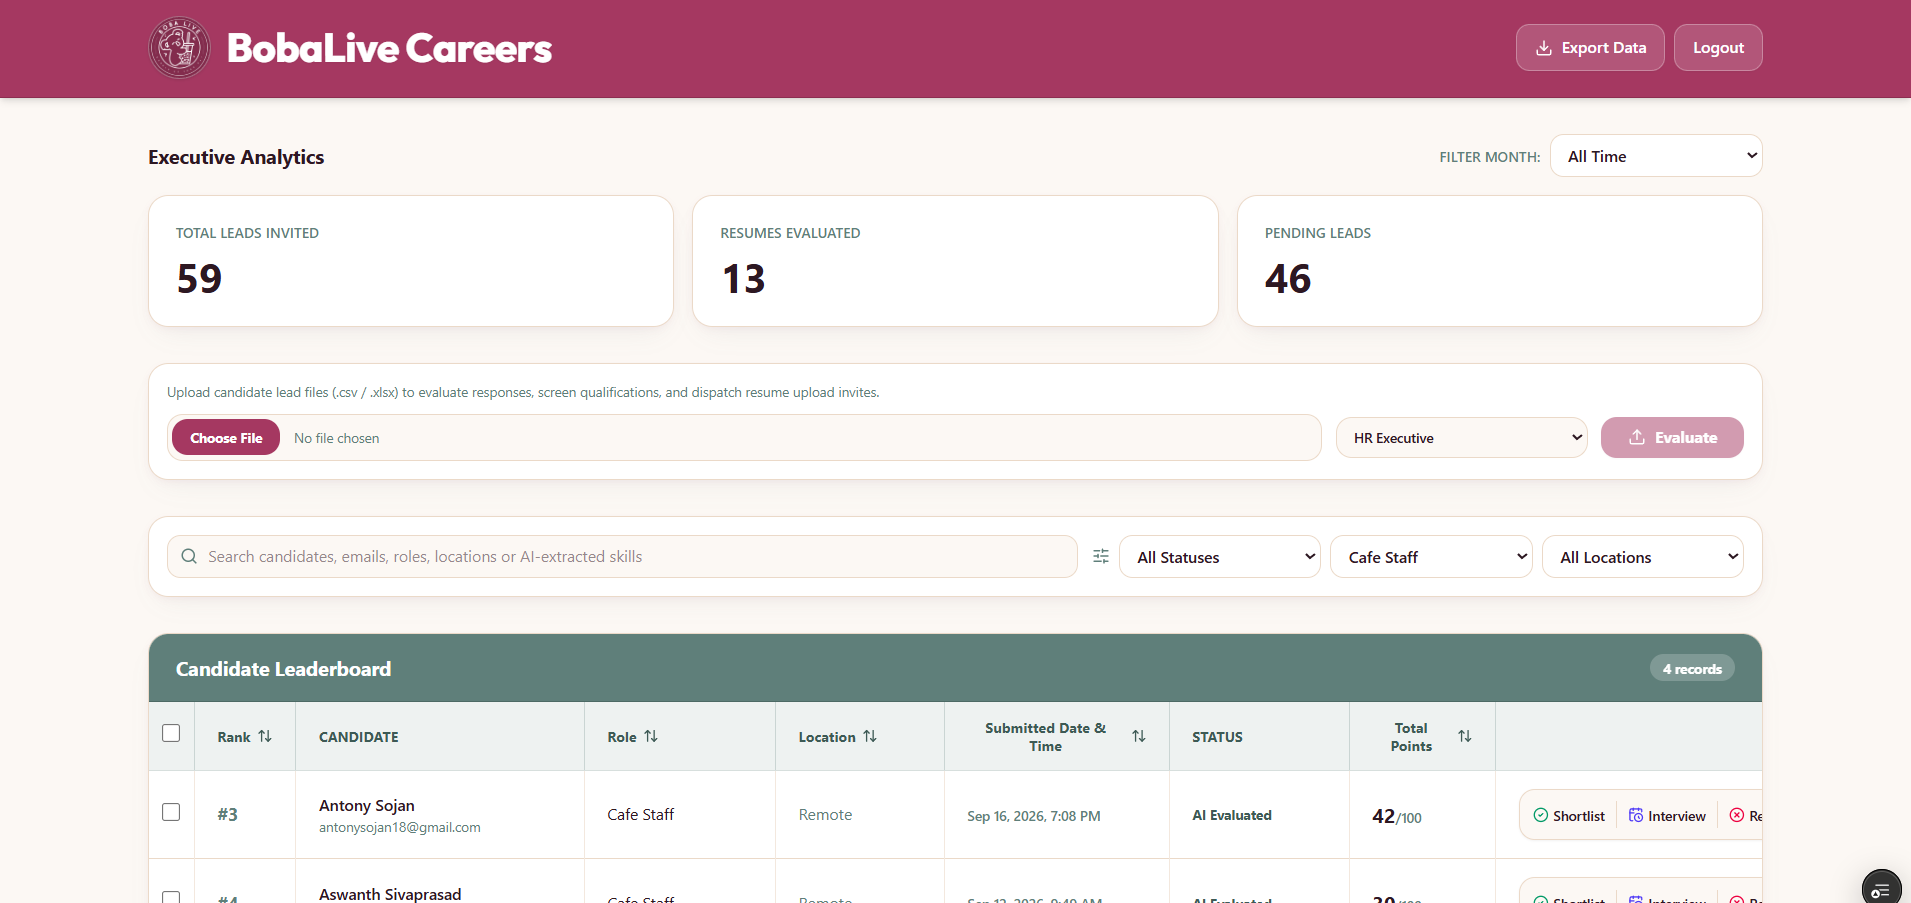Viewport: 1911px width, 903px height.
Task: Click the BobaLive Careers title
Action: [389, 48]
